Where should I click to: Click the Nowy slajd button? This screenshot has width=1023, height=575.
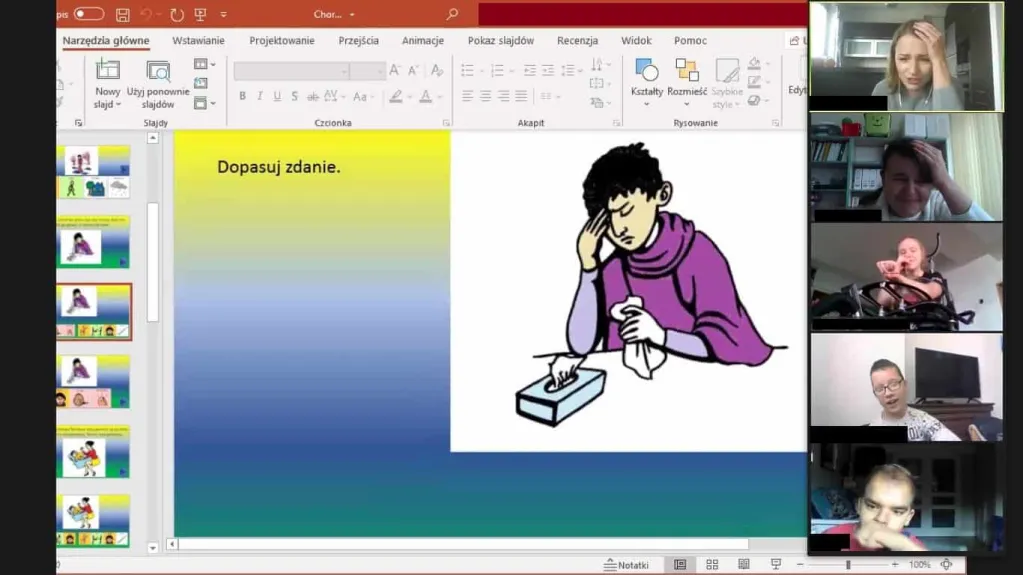click(107, 84)
